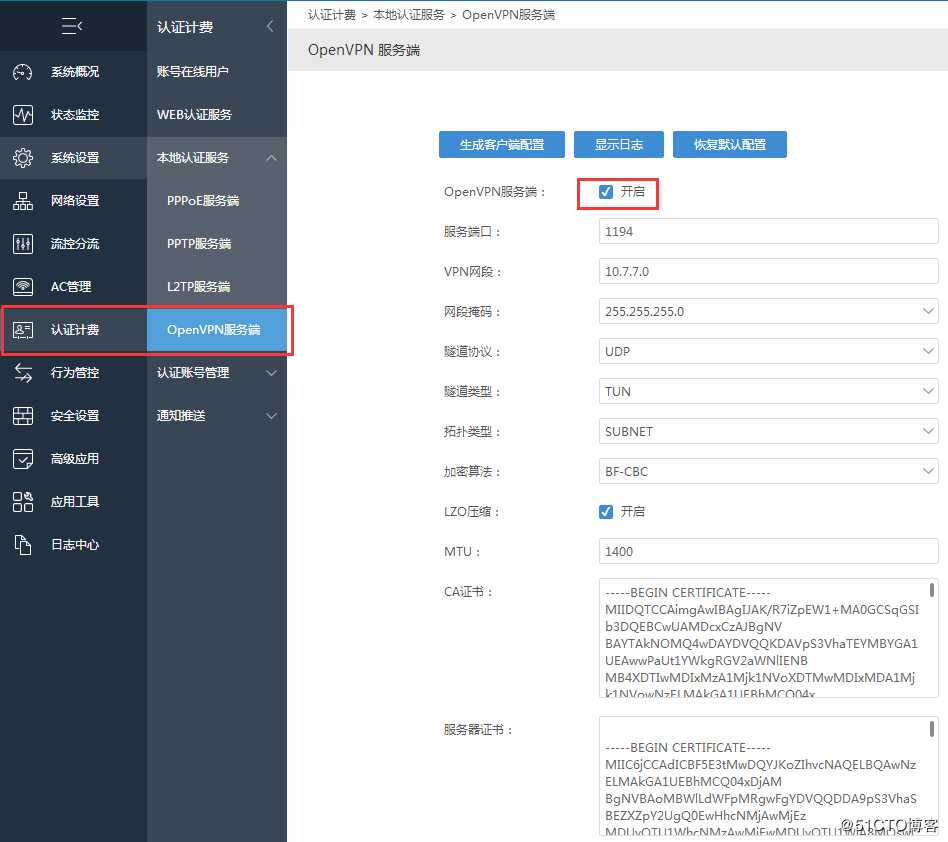Open AC管理 in the main sidebar
Viewport: 948px width, 842px height.
point(73,287)
